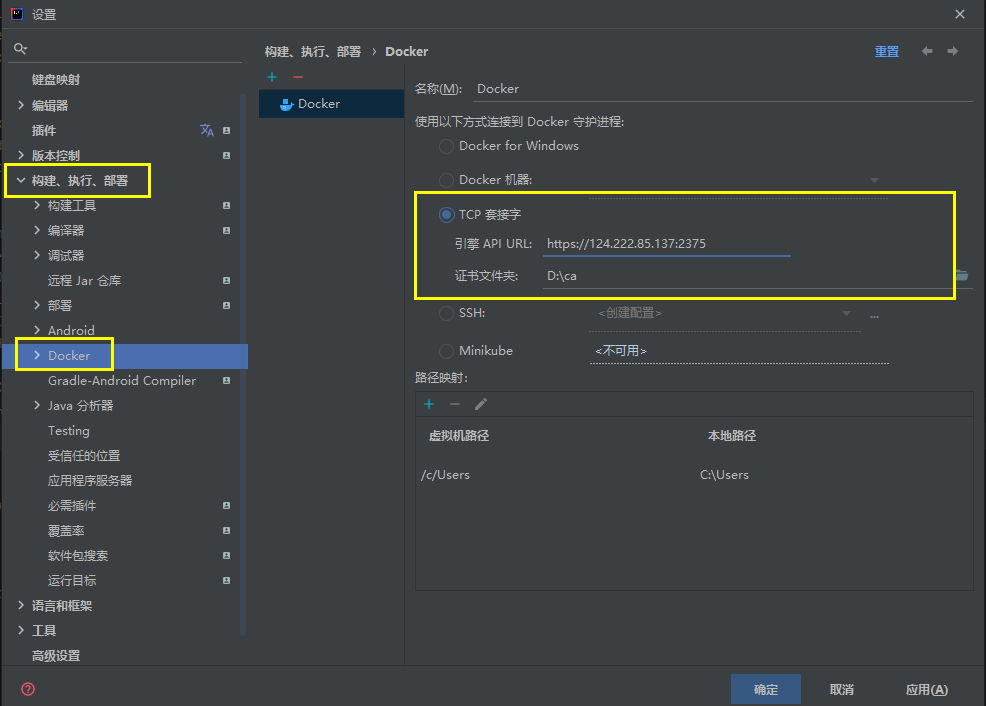The height and width of the screenshot is (706, 986).
Task: Click 引擎 API URL input field
Action: [x=667, y=244]
